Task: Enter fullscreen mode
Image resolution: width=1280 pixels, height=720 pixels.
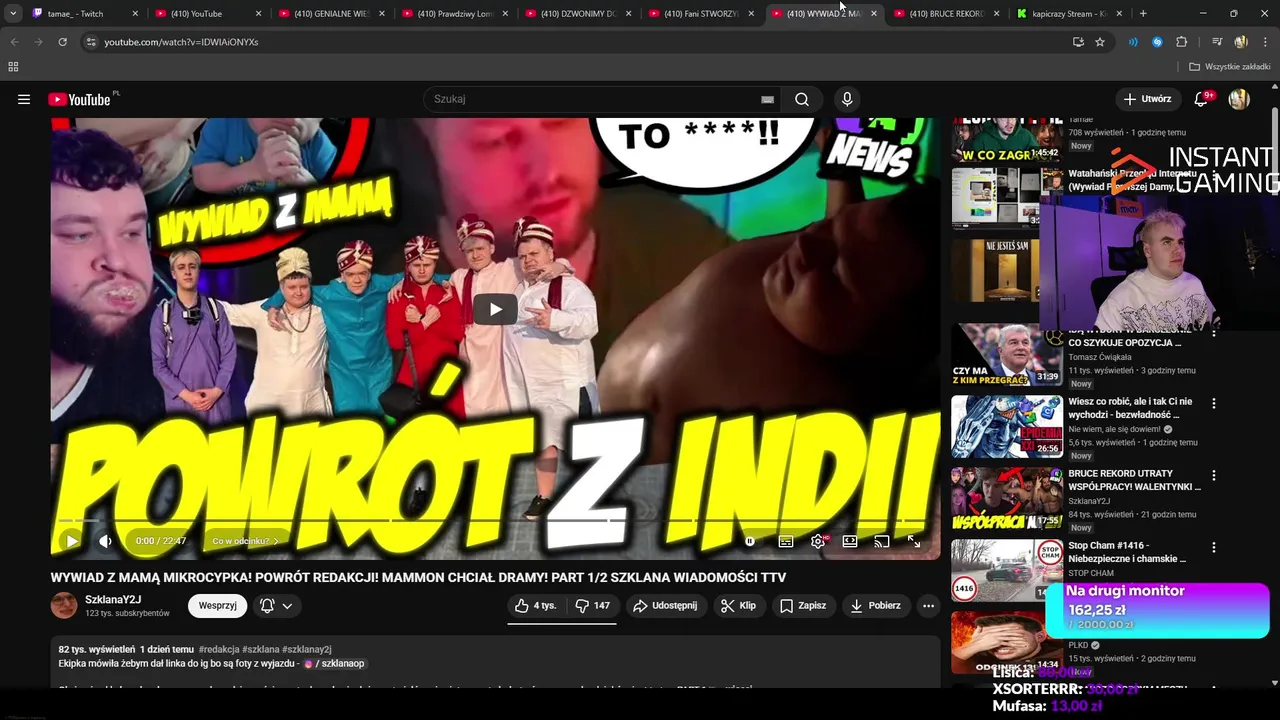Action: [913, 541]
